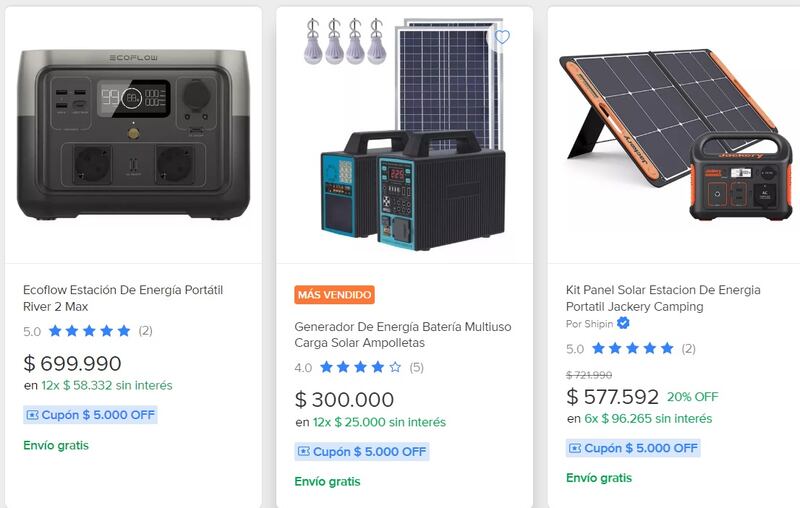The height and width of the screenshot is (508, 800).
Task: Click the 20% OFF discount label
Action: (692, 397)
